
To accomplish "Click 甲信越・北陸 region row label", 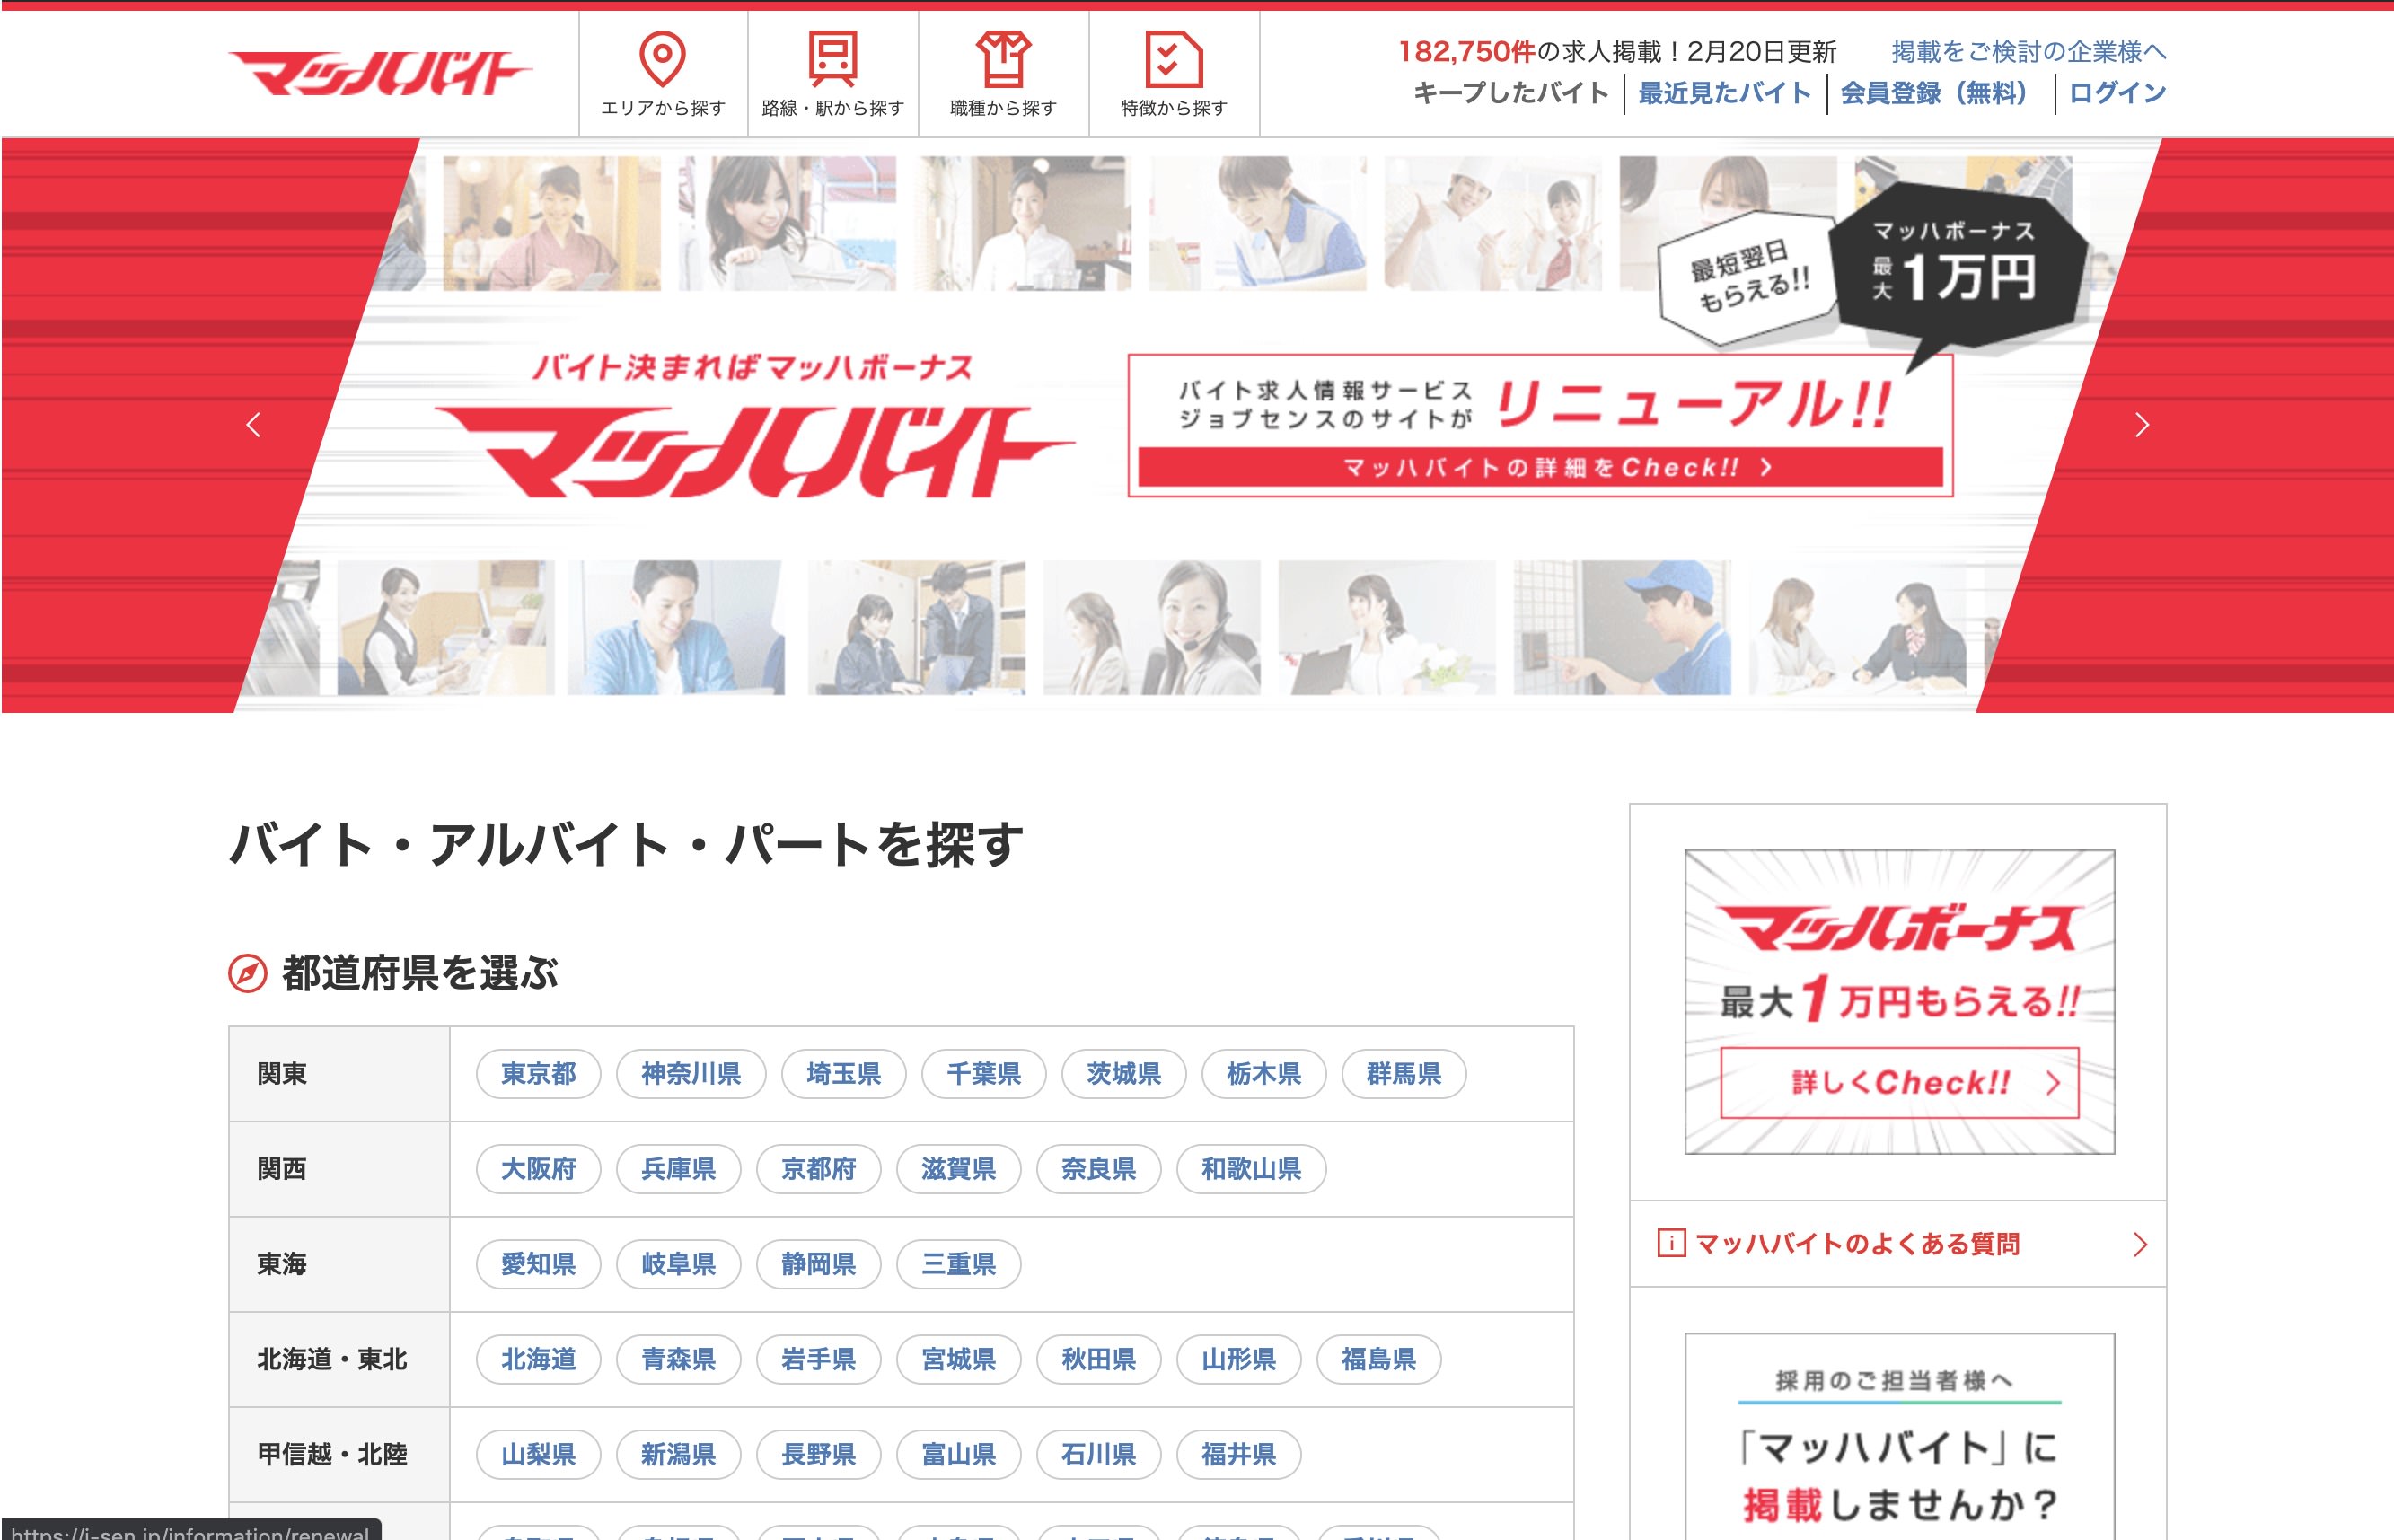I will tap(332, 1454).
